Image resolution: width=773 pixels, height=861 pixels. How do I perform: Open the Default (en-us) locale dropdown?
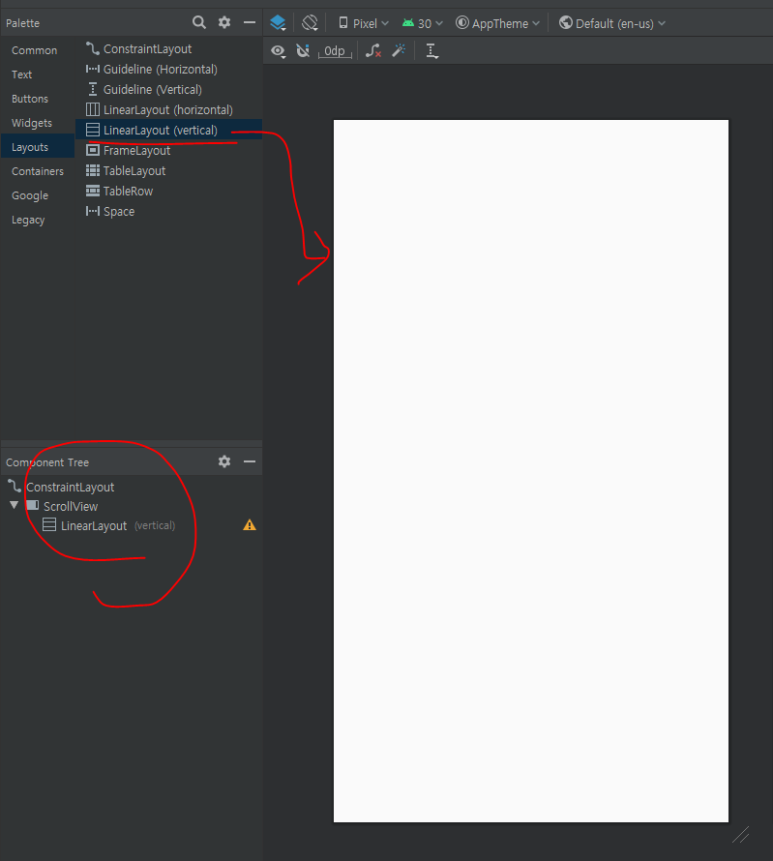pyautogui.click(x=612, y=24)
